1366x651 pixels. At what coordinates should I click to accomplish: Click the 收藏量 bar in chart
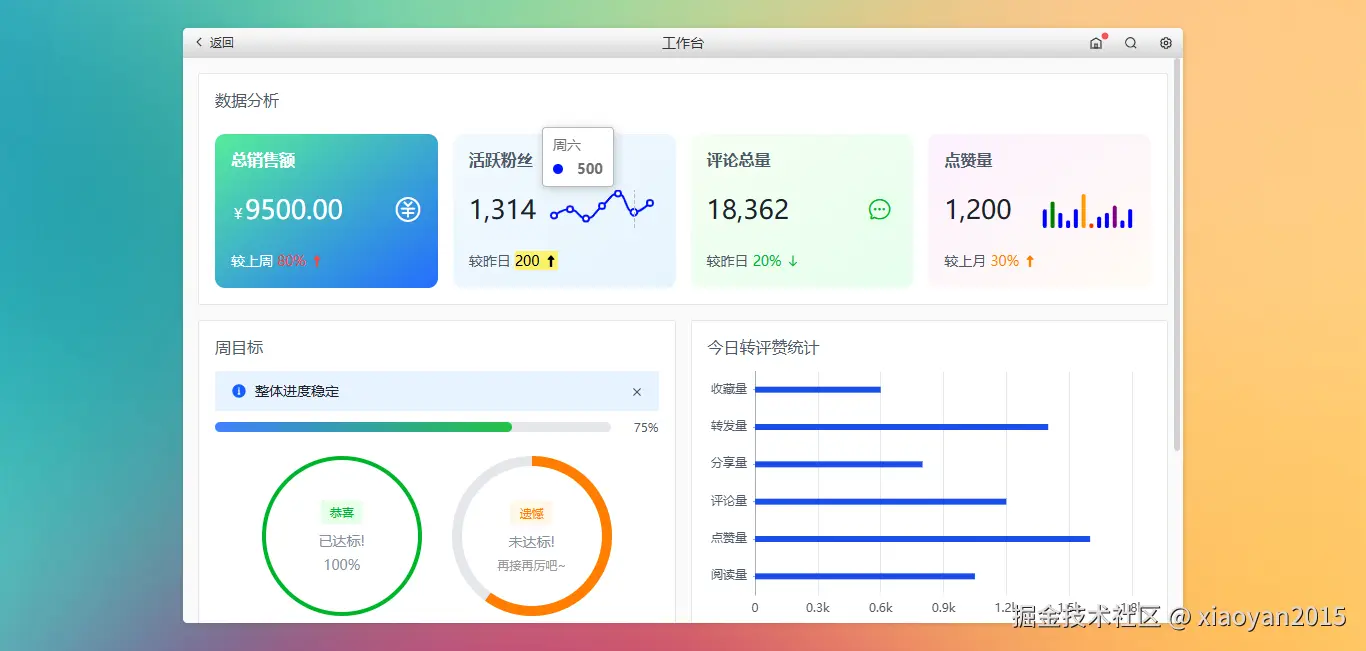point(818,390)
